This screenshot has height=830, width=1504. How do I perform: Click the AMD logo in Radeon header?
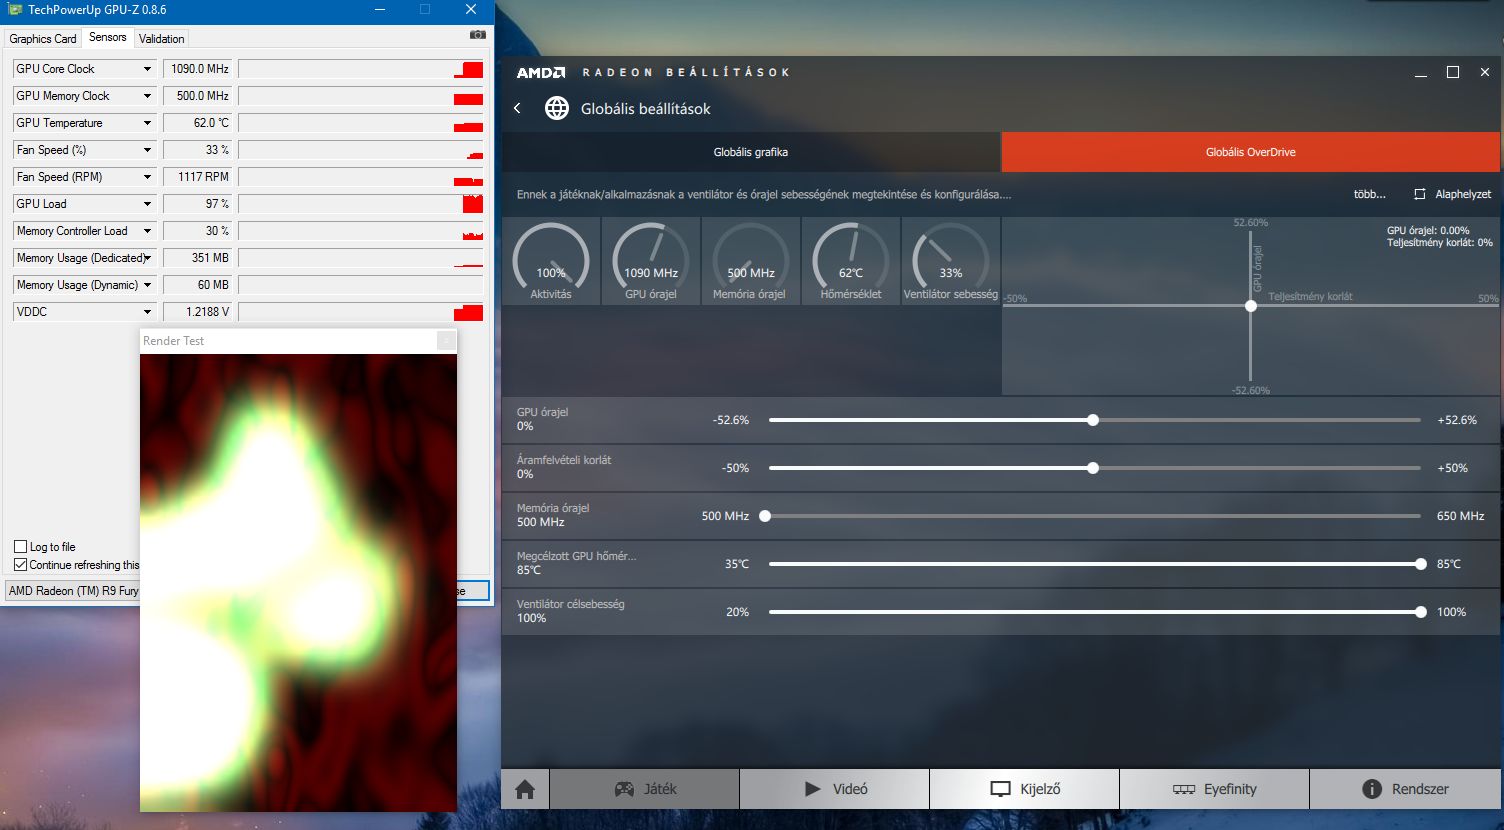541,72
